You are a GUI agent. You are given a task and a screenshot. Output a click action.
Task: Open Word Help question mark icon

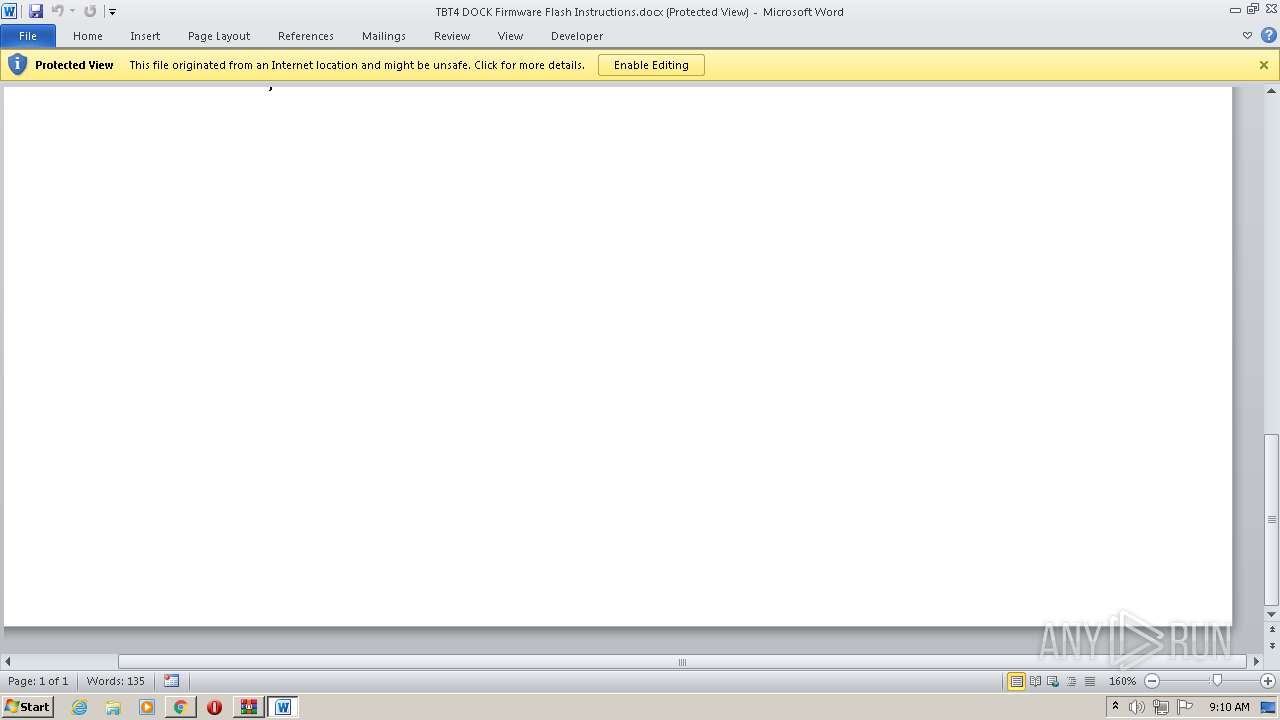point(1268,36)
